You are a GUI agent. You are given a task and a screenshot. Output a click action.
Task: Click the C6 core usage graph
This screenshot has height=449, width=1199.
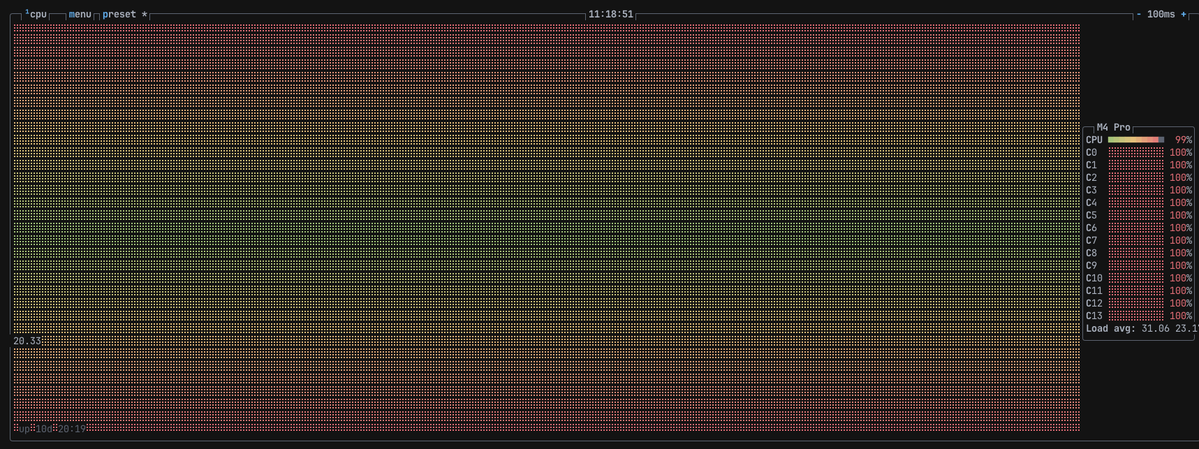point(1136,228)
